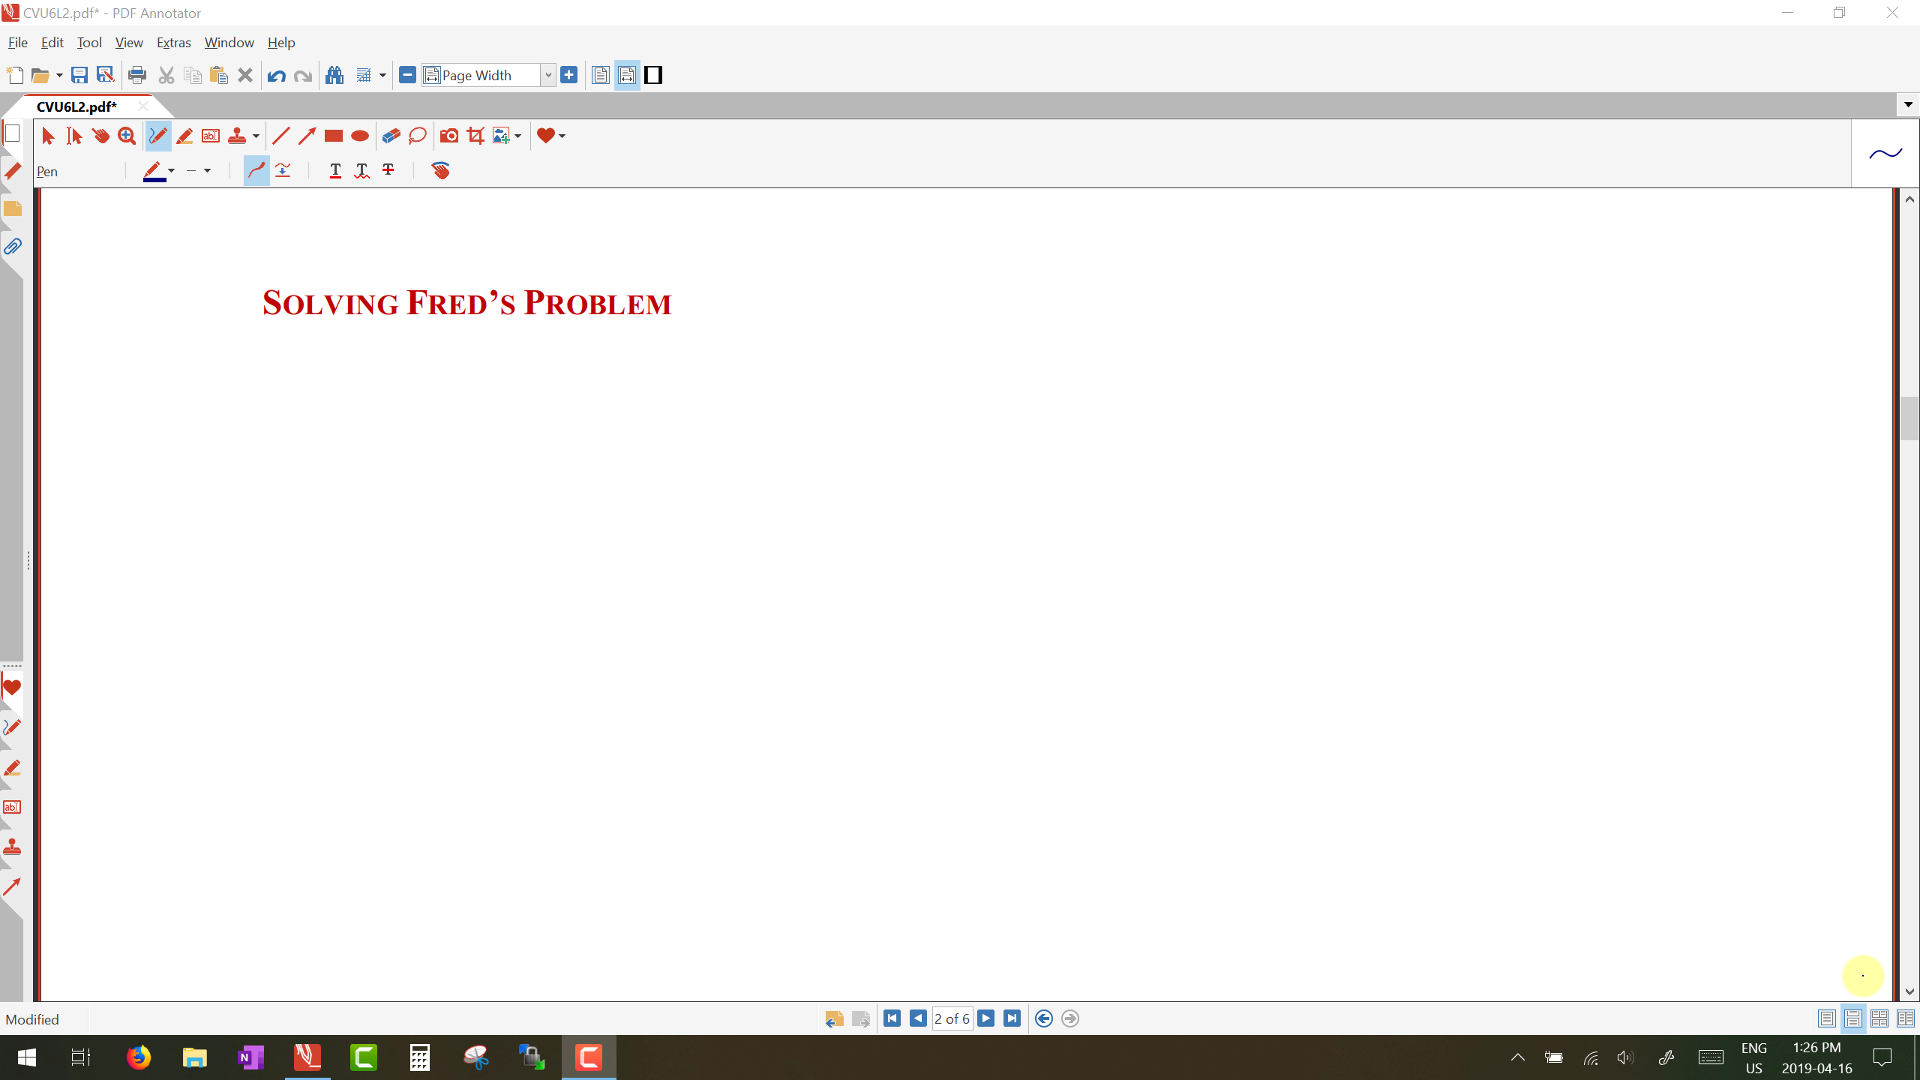The image size is (1920, 1080).
Task: Select the Crop tool
Action: pos(476,136)
